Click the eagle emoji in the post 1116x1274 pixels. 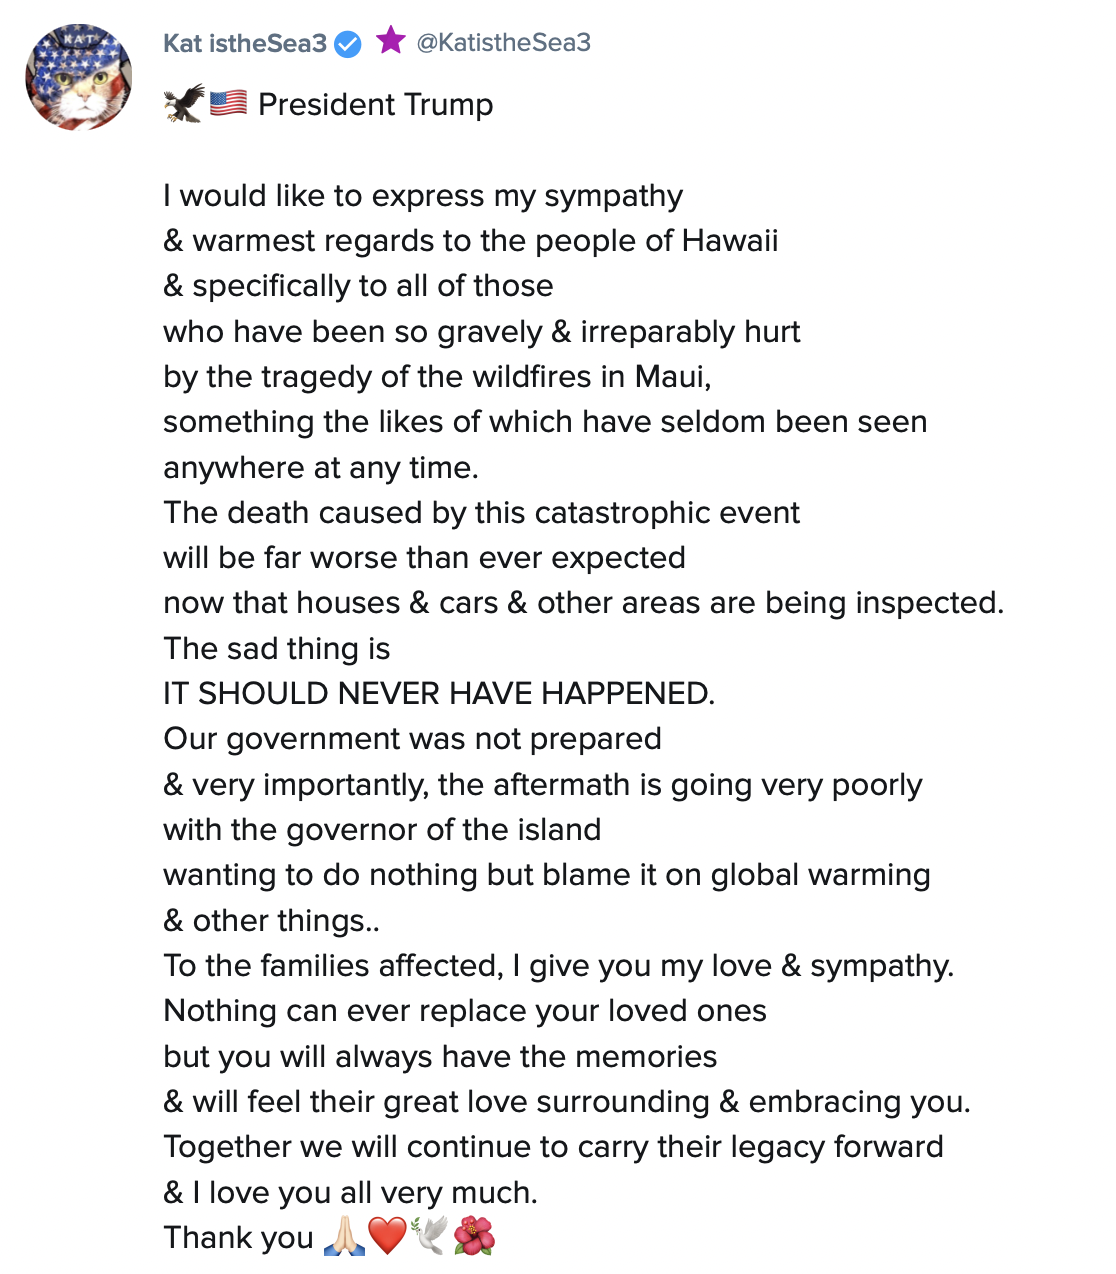coord(184,103)
